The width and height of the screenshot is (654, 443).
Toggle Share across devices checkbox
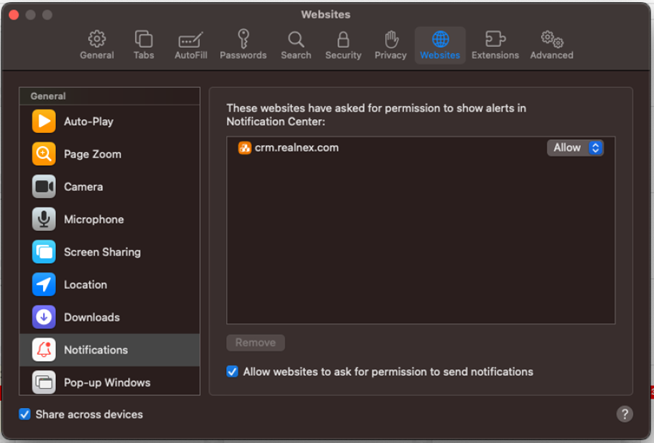coord(25,414)
